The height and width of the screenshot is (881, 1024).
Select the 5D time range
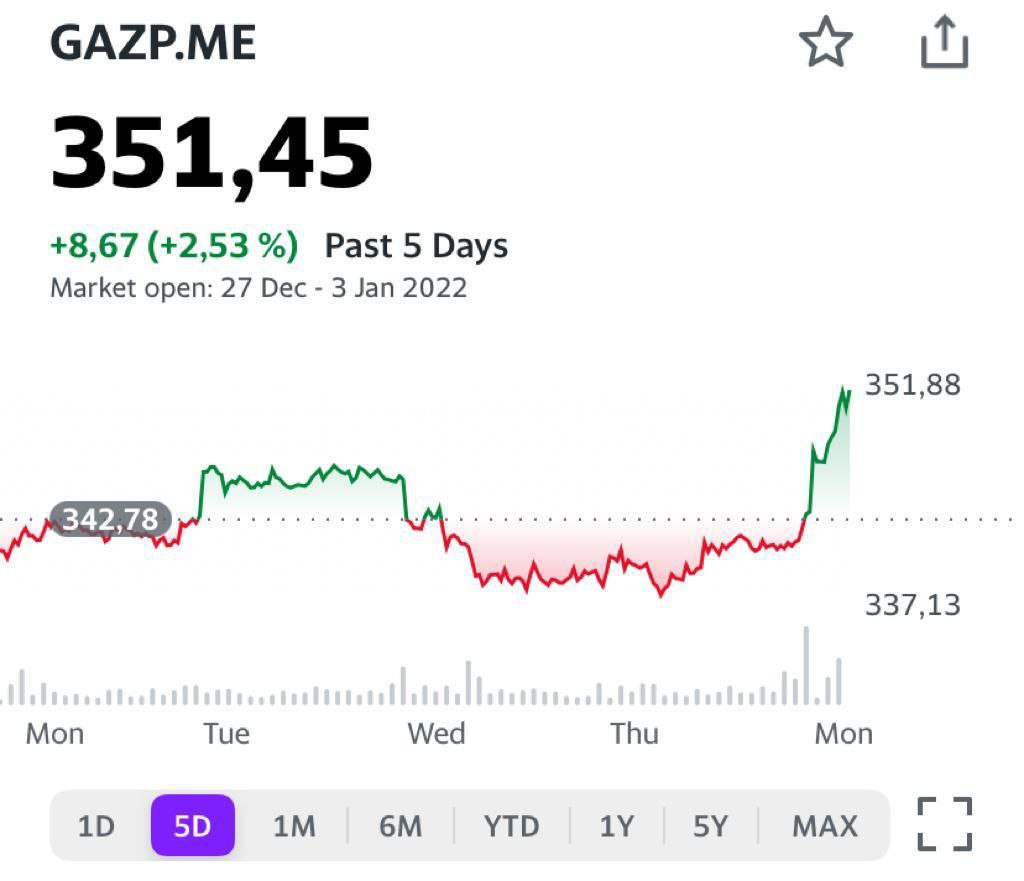pyautogui.click(x=193, y=826)
